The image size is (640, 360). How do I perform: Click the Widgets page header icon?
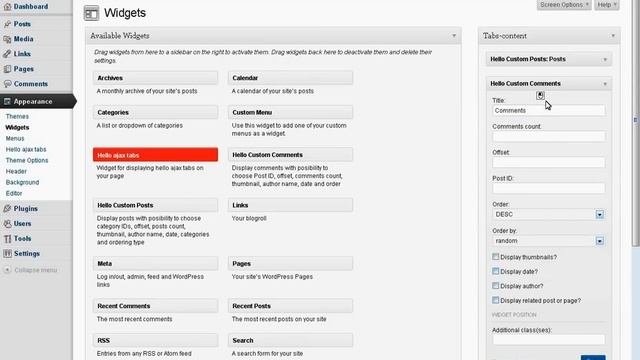[91, 13]
